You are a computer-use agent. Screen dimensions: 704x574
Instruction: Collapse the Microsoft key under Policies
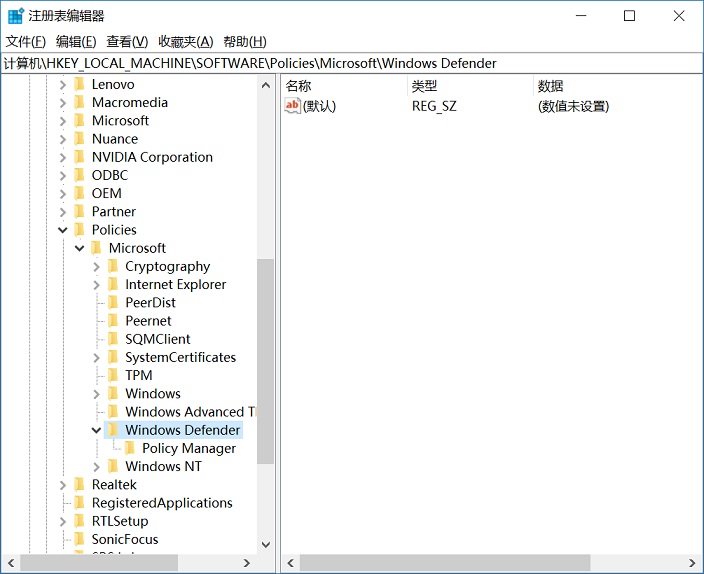(79, 248)
